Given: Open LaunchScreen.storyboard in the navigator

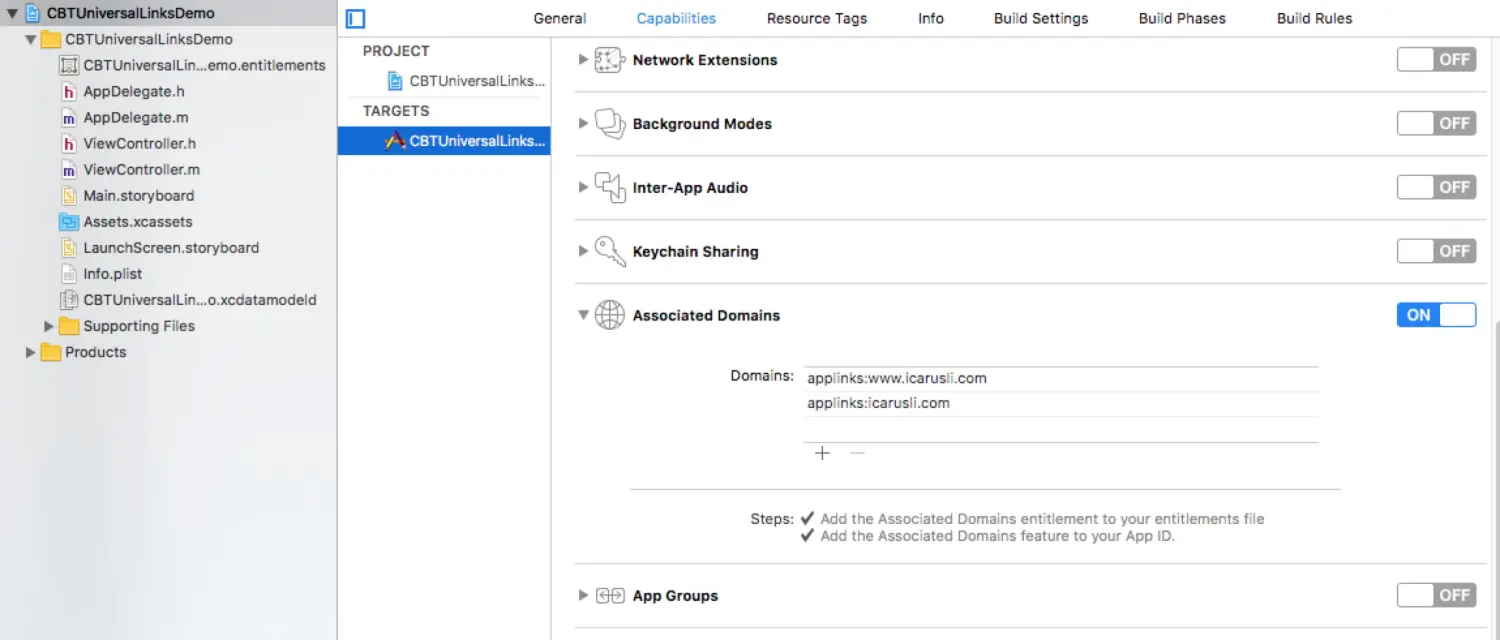Looking at the screenshot, I should [x=171, y=248].
